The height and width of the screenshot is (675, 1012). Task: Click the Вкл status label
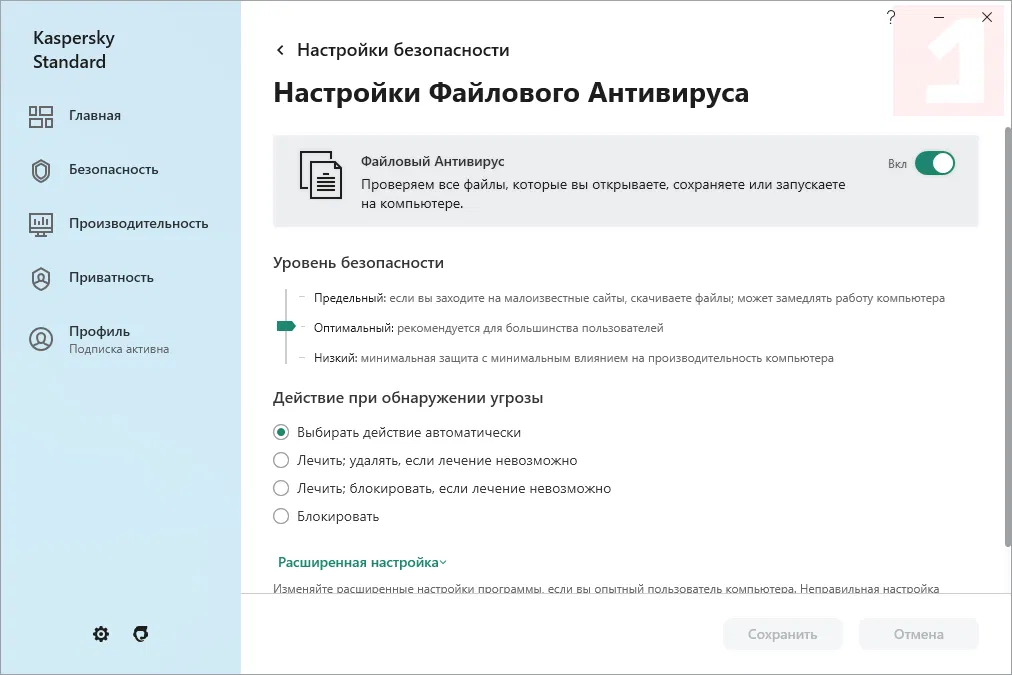pos(897,164)
